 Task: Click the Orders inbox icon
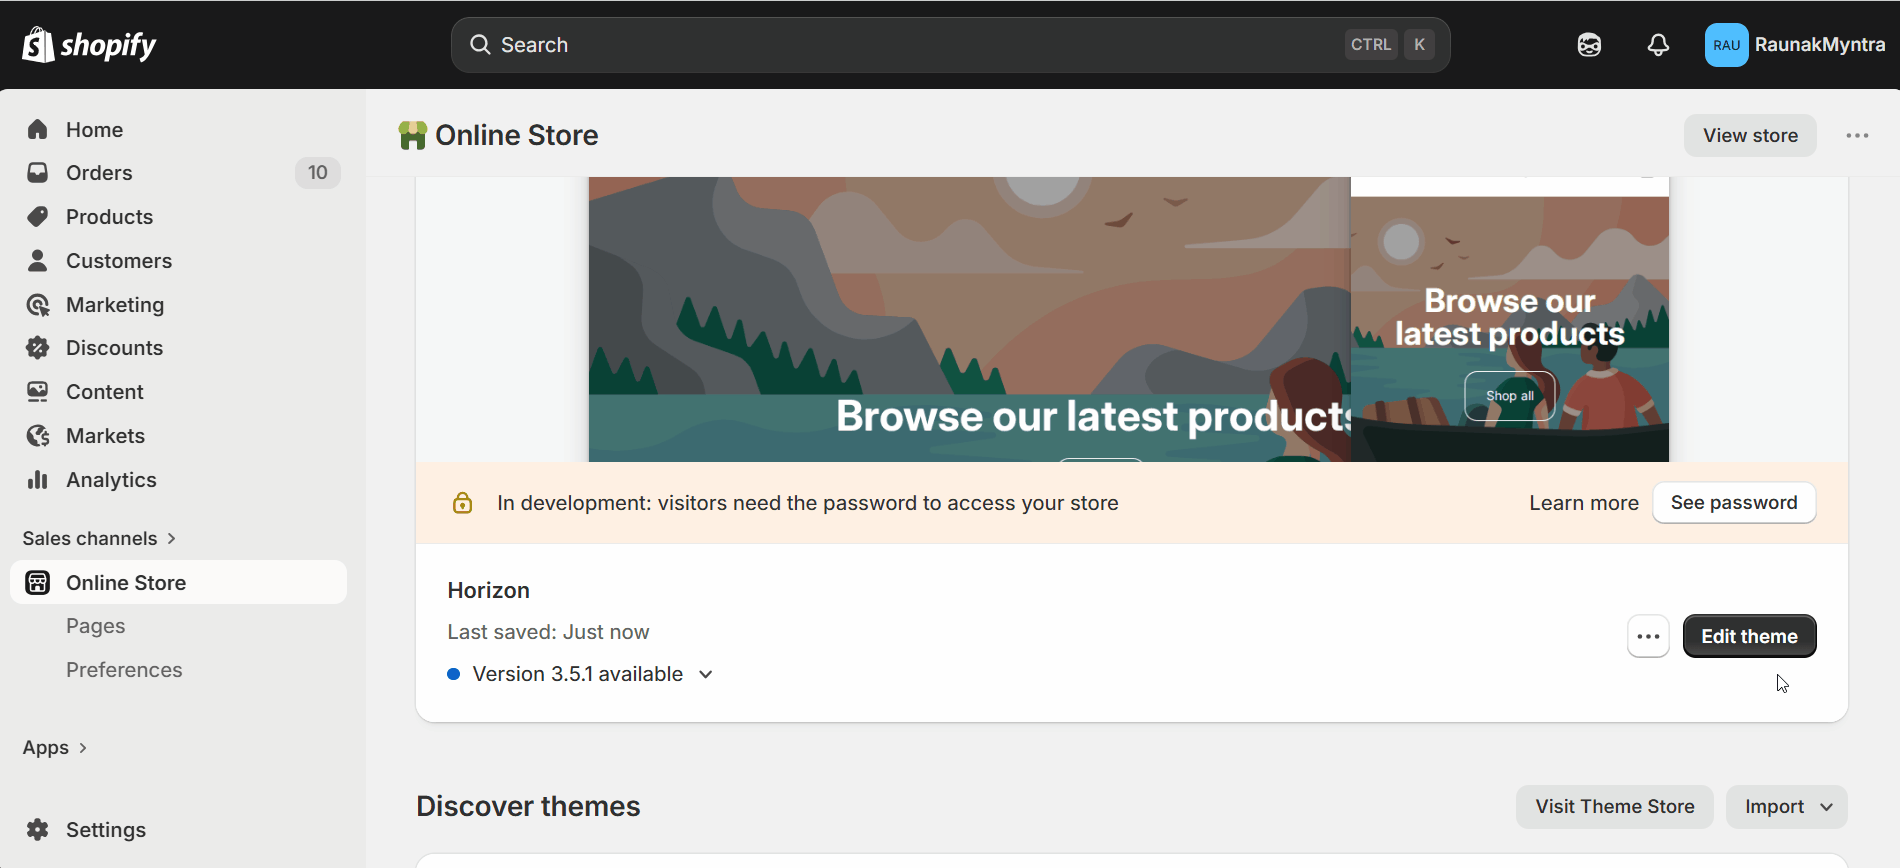coord(38,173)
